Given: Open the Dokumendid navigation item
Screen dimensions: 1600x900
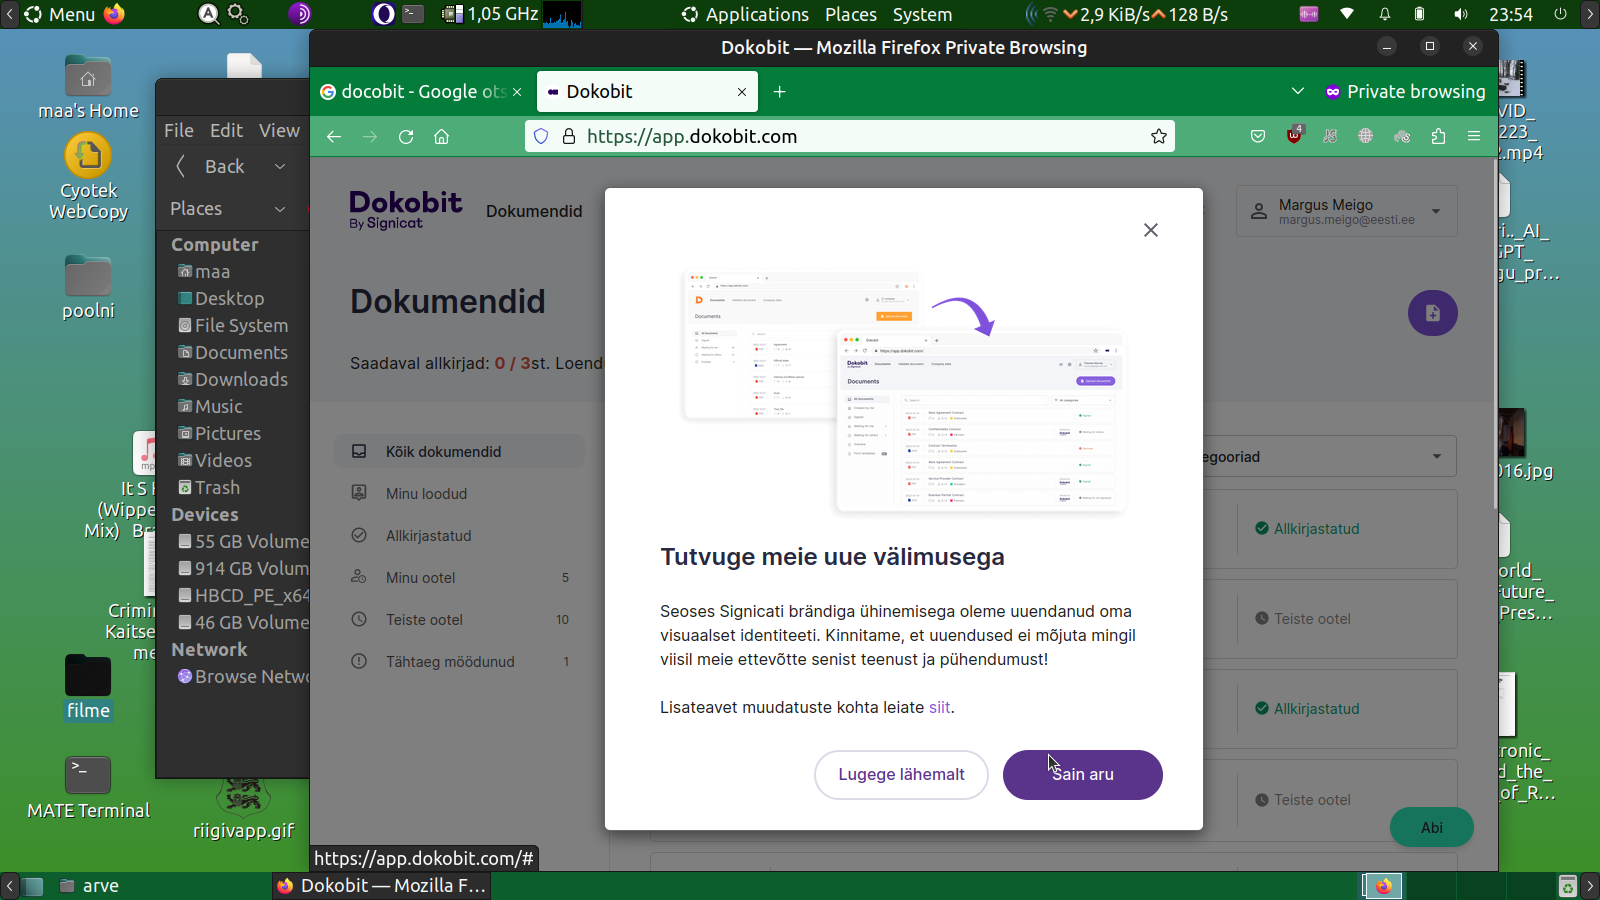Looking at the screenshot, I should click(x=534, y=211).
